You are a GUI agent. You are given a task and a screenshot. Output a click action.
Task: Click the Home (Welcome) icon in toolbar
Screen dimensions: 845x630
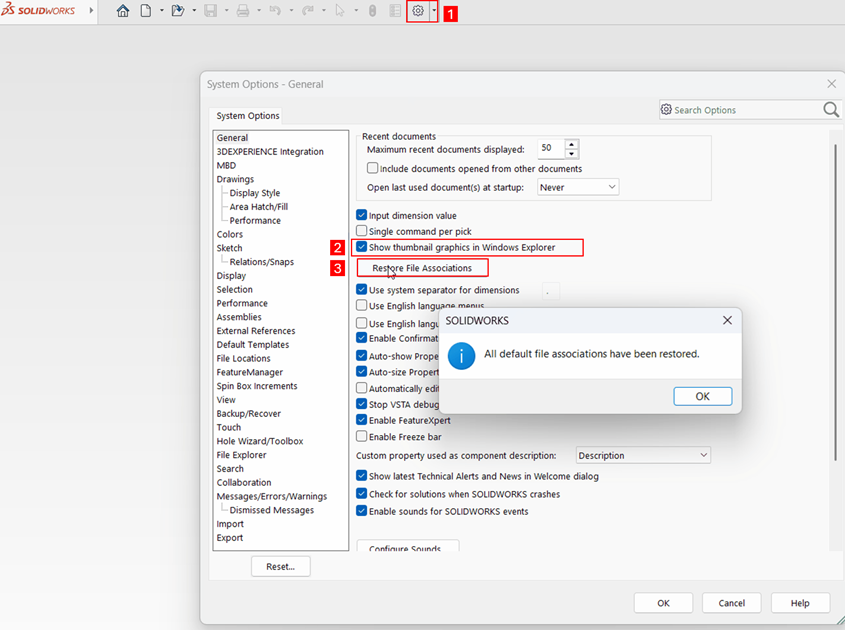click(x=123, y=12)
